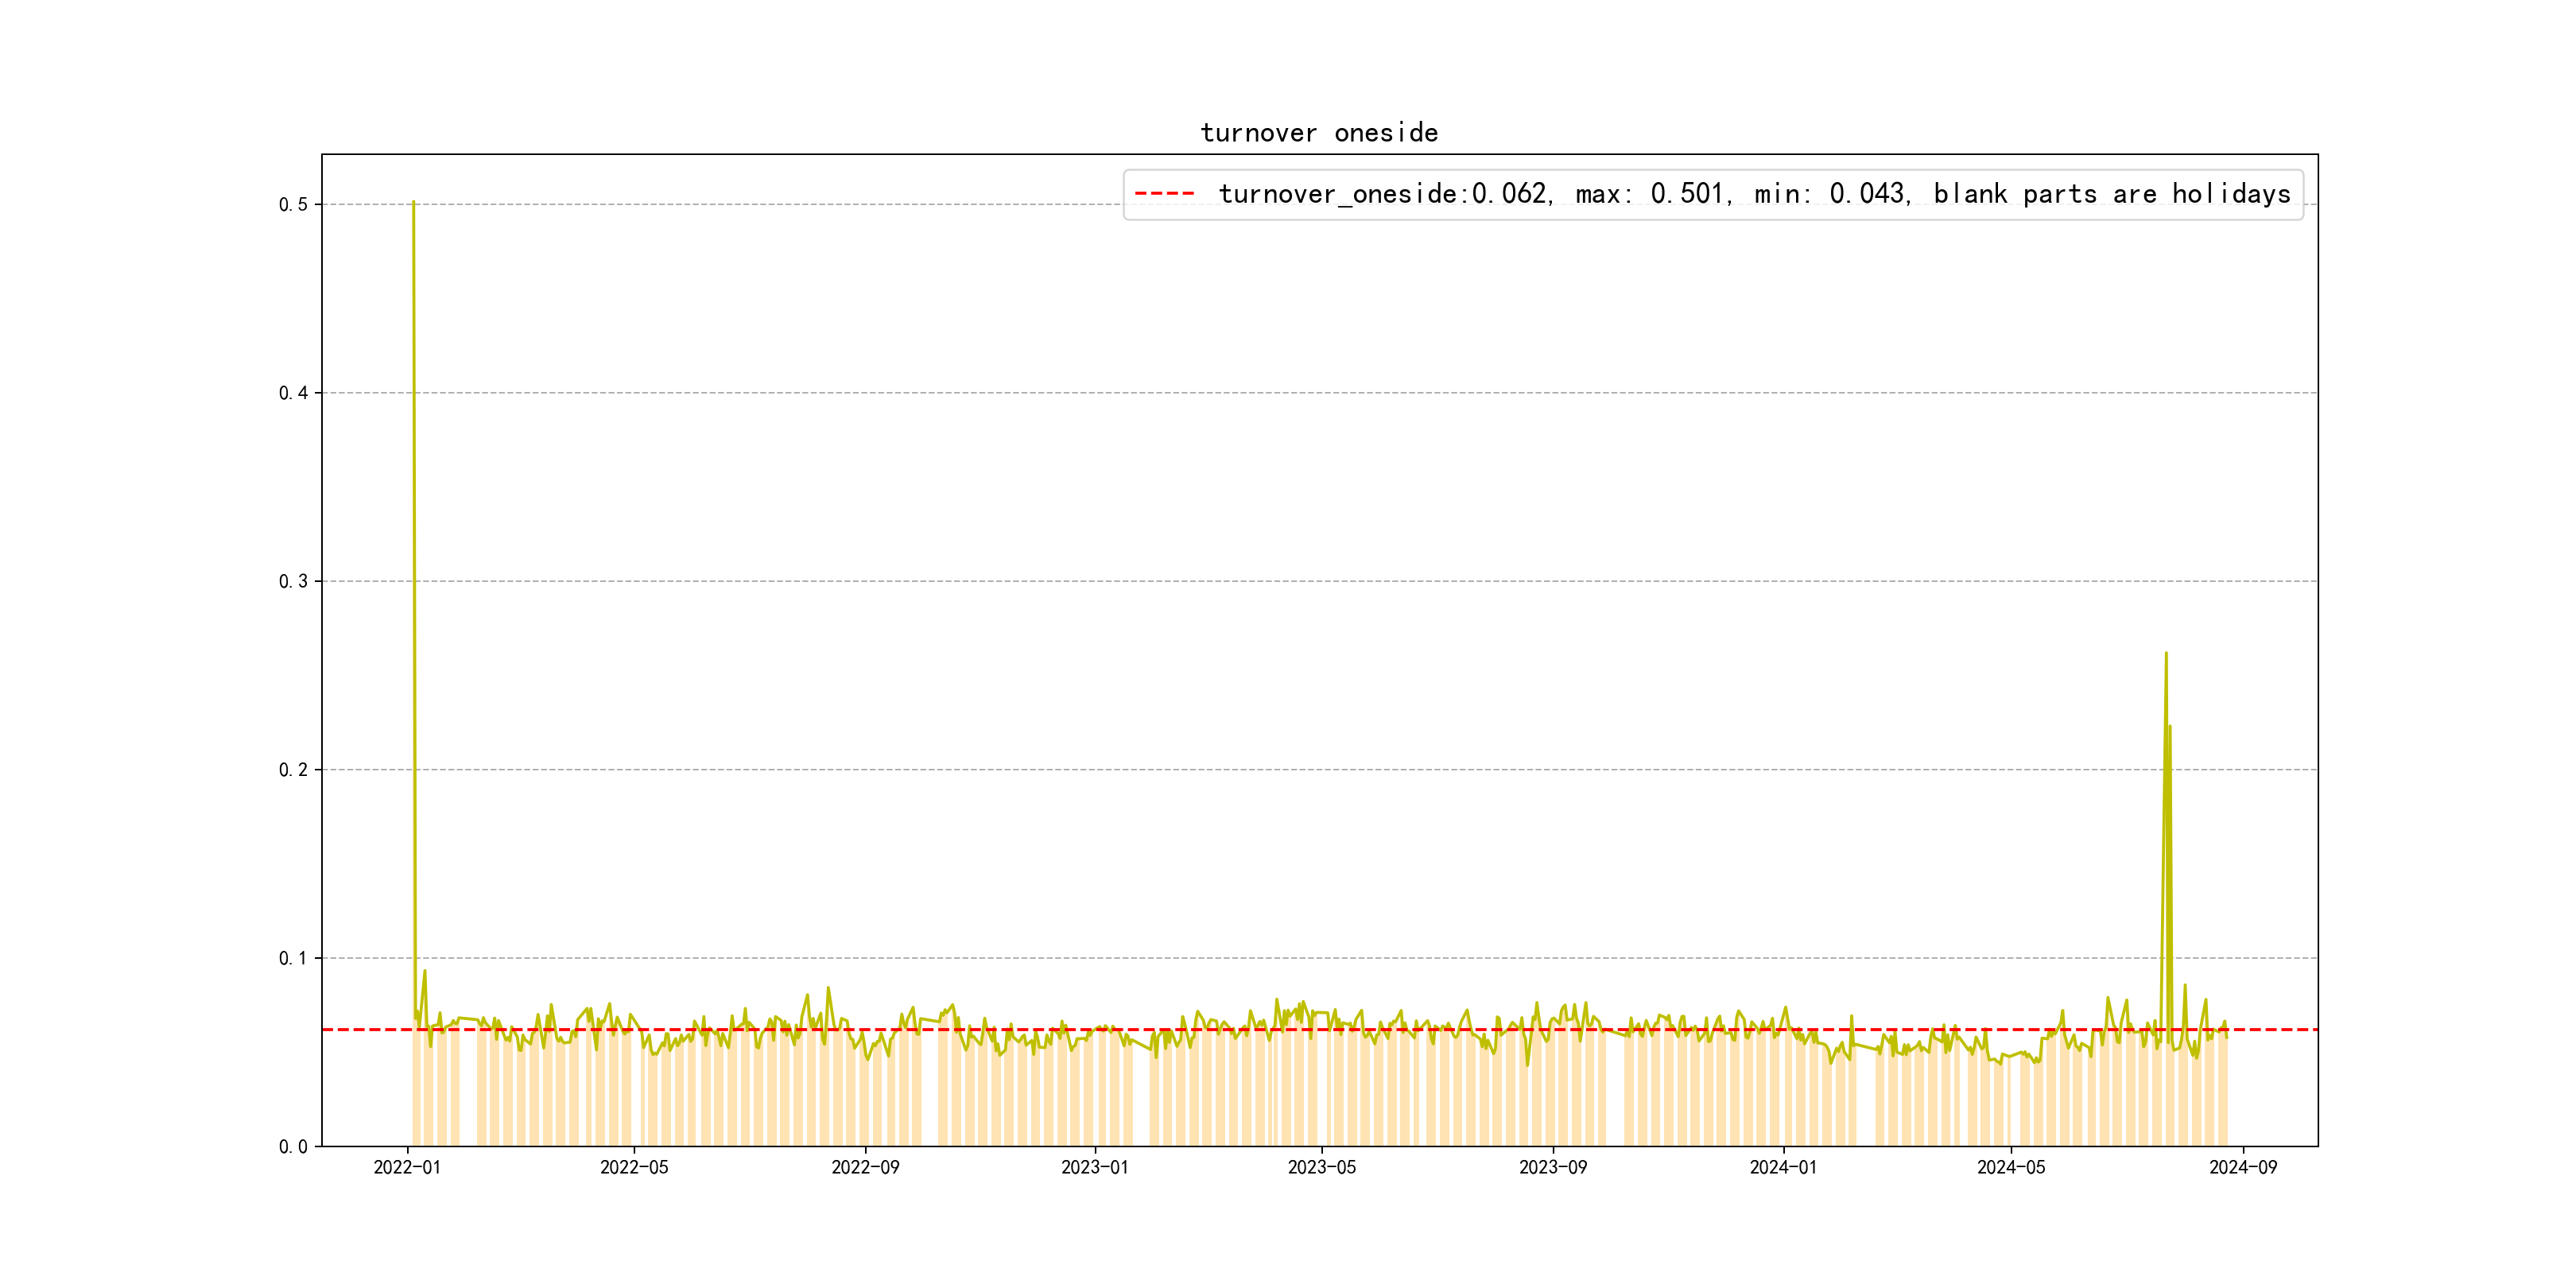Click the 2022-05 x-axis tick label
Viewport: 2576px width, 1288px height.
tap(634, 1168)
